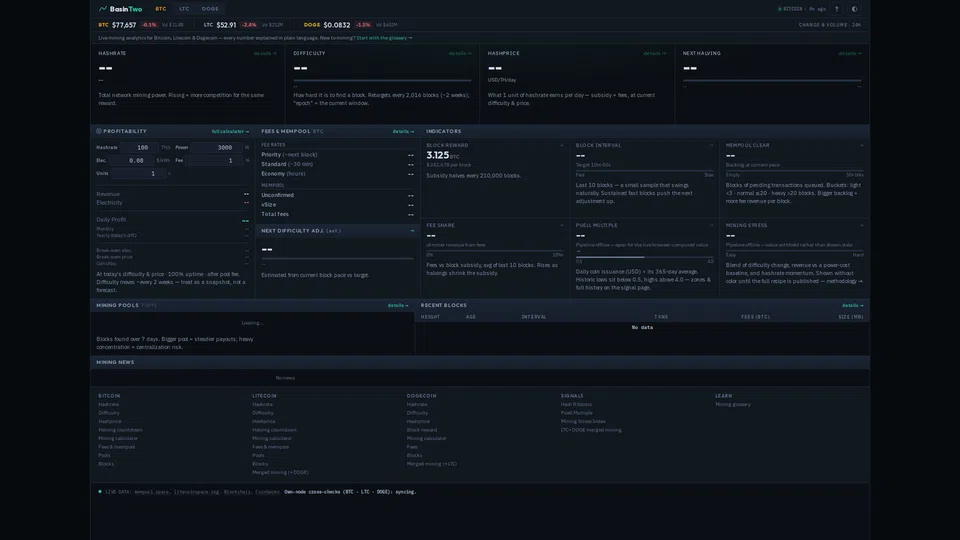
Task: Open Next Difficulty Adj. arrow
Action: [x=412, y=231]
